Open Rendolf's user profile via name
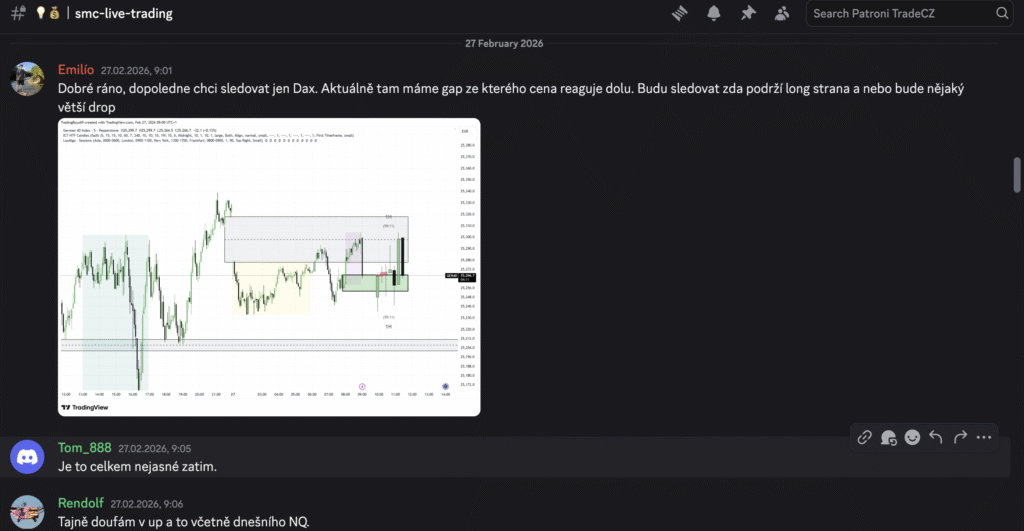This screenshot has width=1024, height=531. [81, 504]
